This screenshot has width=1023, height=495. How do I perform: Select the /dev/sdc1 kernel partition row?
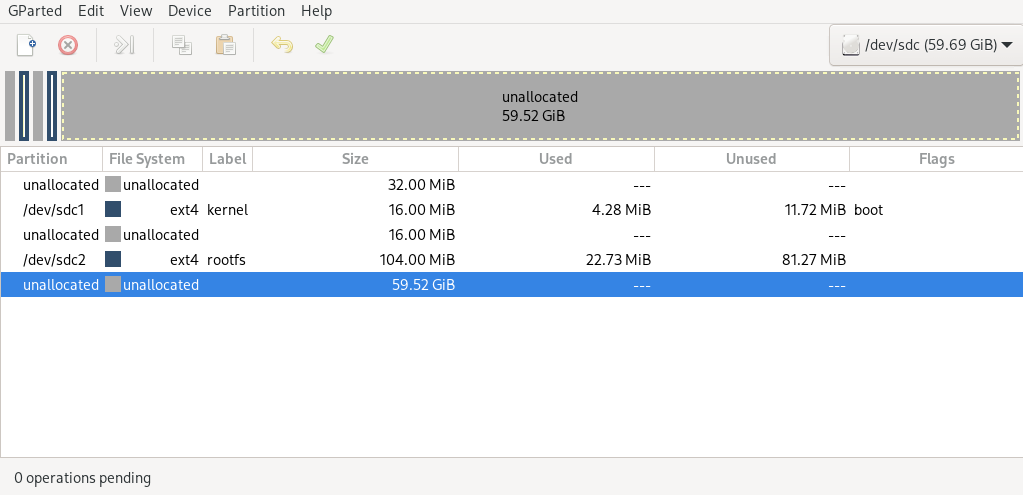[x=512, y=209]
